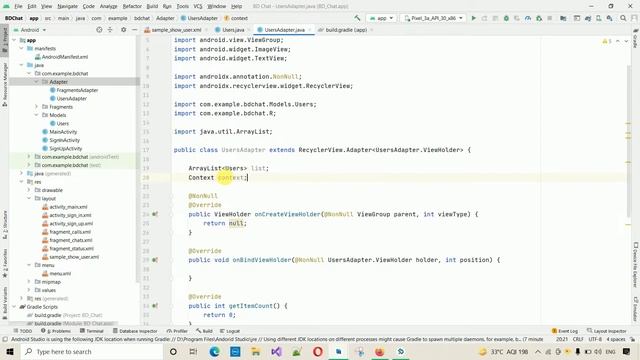Select FragmentsAdapter in the project tree
This screenshot has width=640, height=360.
74,90
